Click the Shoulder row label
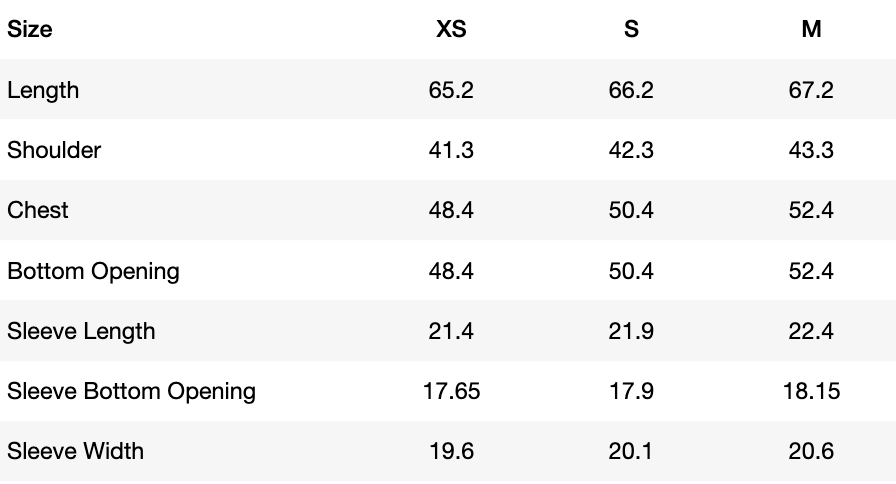The image size is (896, 484). click(54, 150)
